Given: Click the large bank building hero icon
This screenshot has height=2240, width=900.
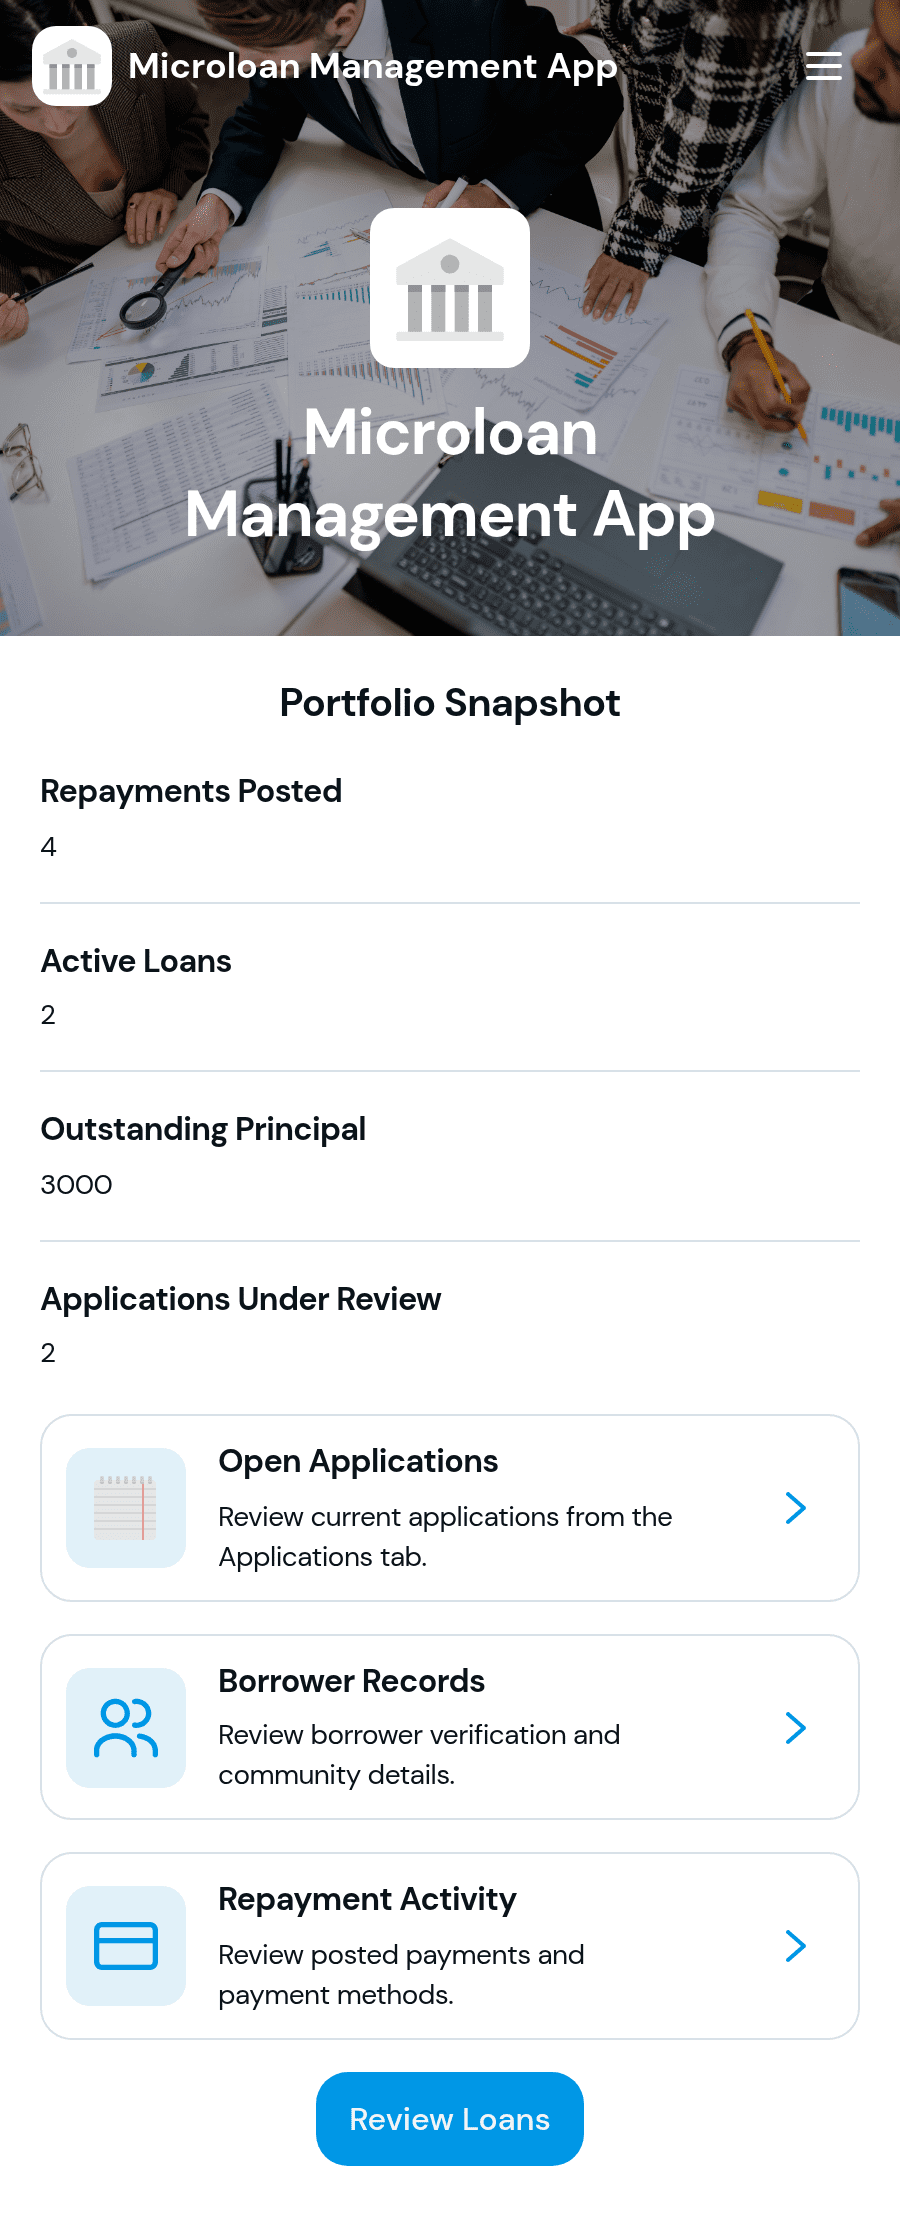Looking at the screenshot, I should pos(450,288).
